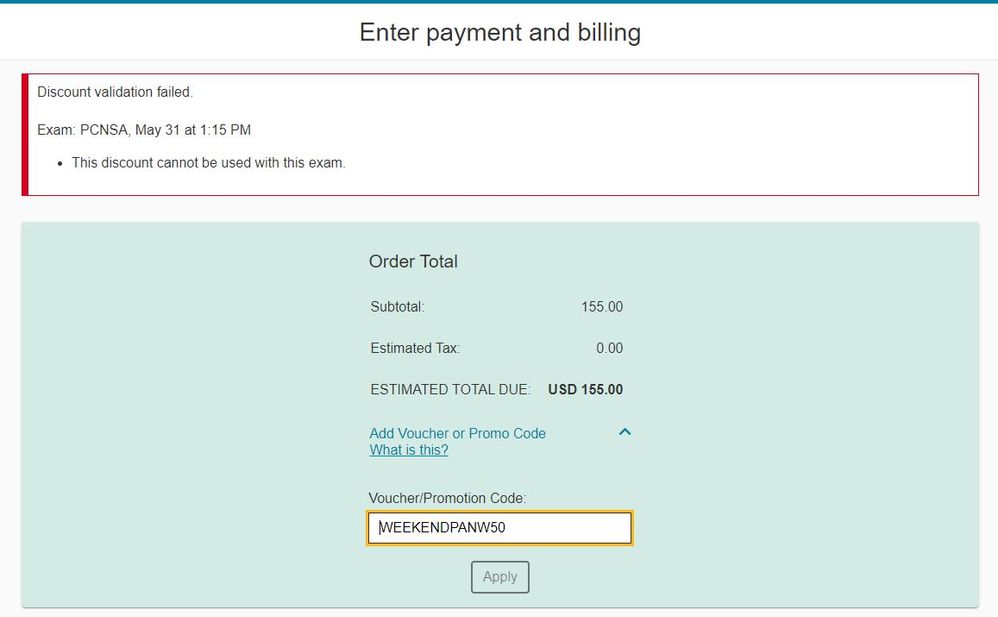Open Add Voucher or Promo Code link
The width and height of the screenshot is (998, 617).
coord(458,434)
